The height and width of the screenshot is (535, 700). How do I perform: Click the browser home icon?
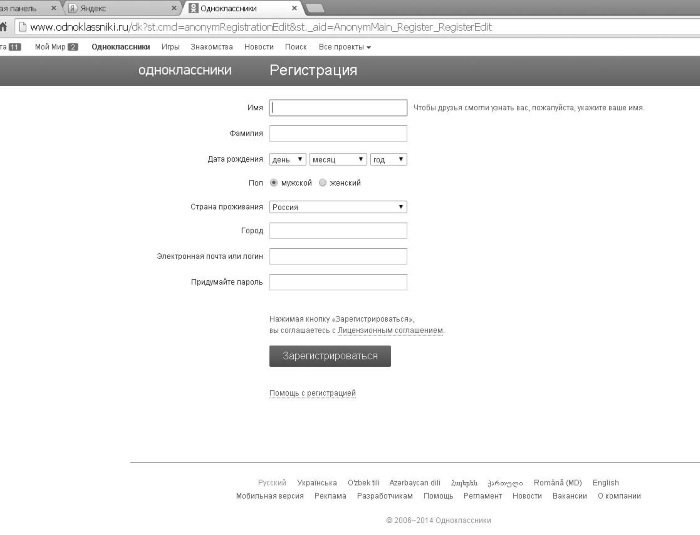[x=3, y=27]
